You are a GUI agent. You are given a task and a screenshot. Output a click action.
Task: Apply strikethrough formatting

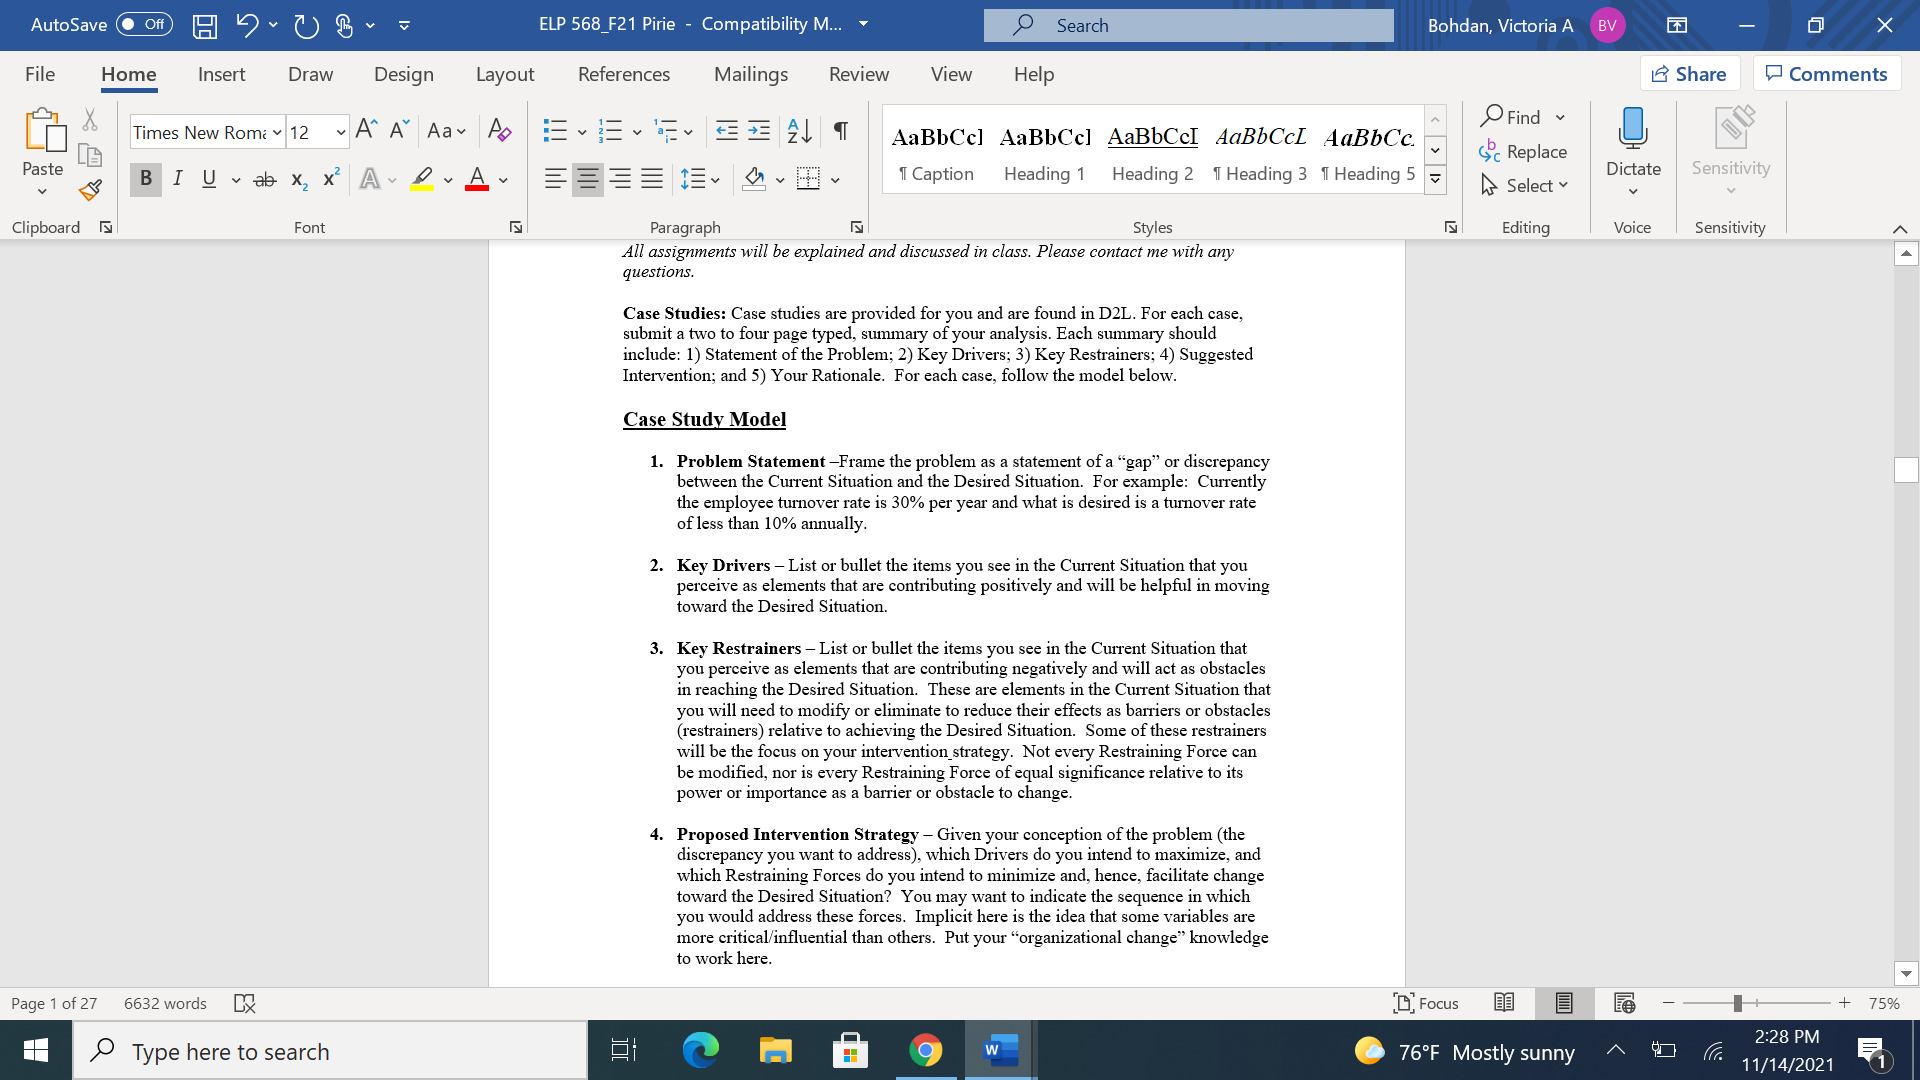coord(265,180)
